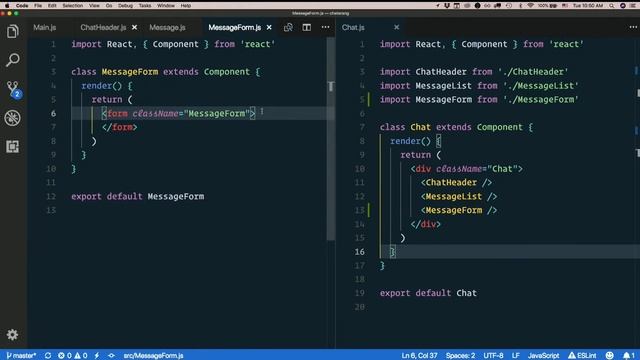Click the diamond status bar icon
The width and height of the screenshot is (640, 360).
coord(111,356)
